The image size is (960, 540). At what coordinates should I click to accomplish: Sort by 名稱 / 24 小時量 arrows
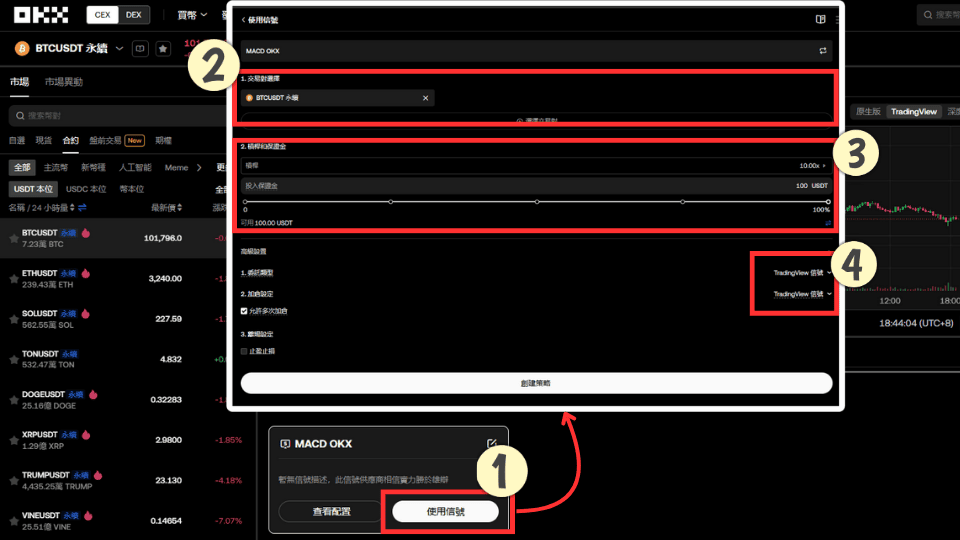pyautogui.click(x=72, y=208)
